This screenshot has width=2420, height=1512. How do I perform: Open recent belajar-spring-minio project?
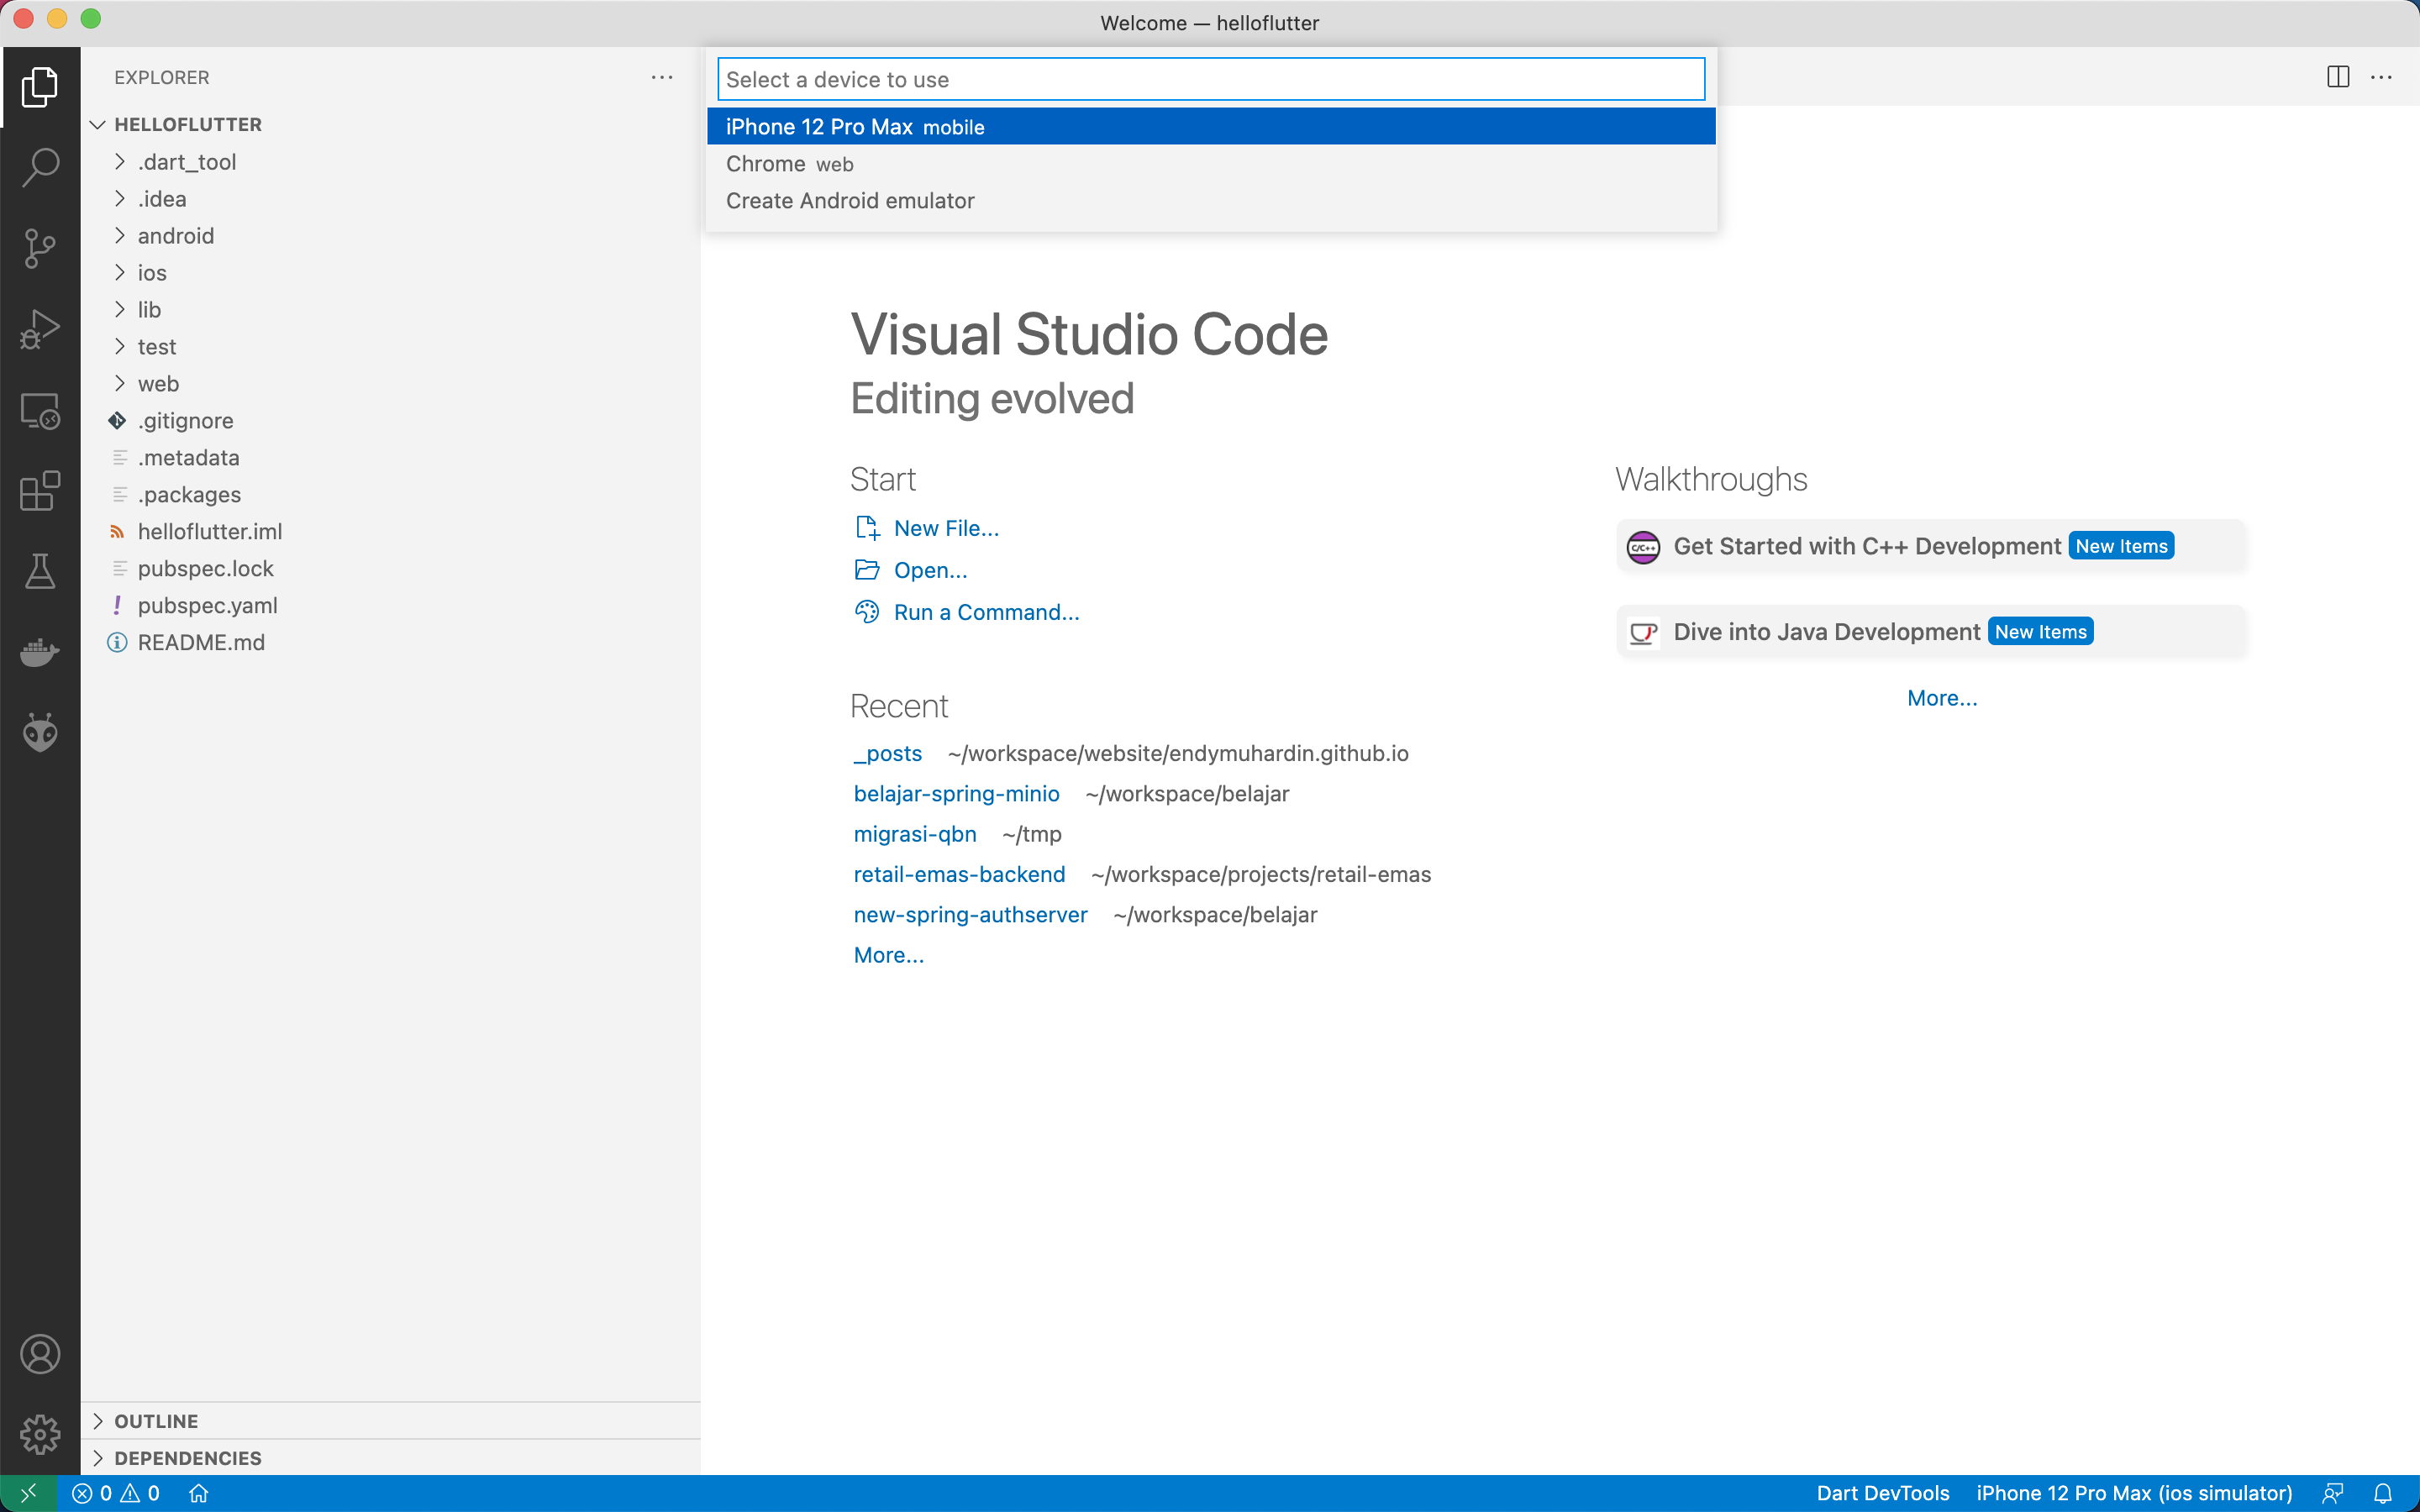[956, 793]
